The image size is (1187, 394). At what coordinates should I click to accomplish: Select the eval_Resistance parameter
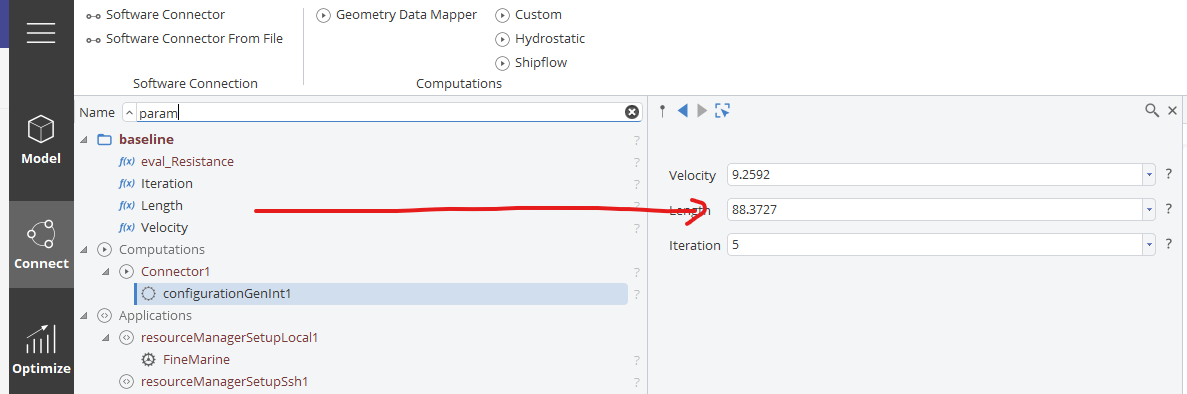187,161
